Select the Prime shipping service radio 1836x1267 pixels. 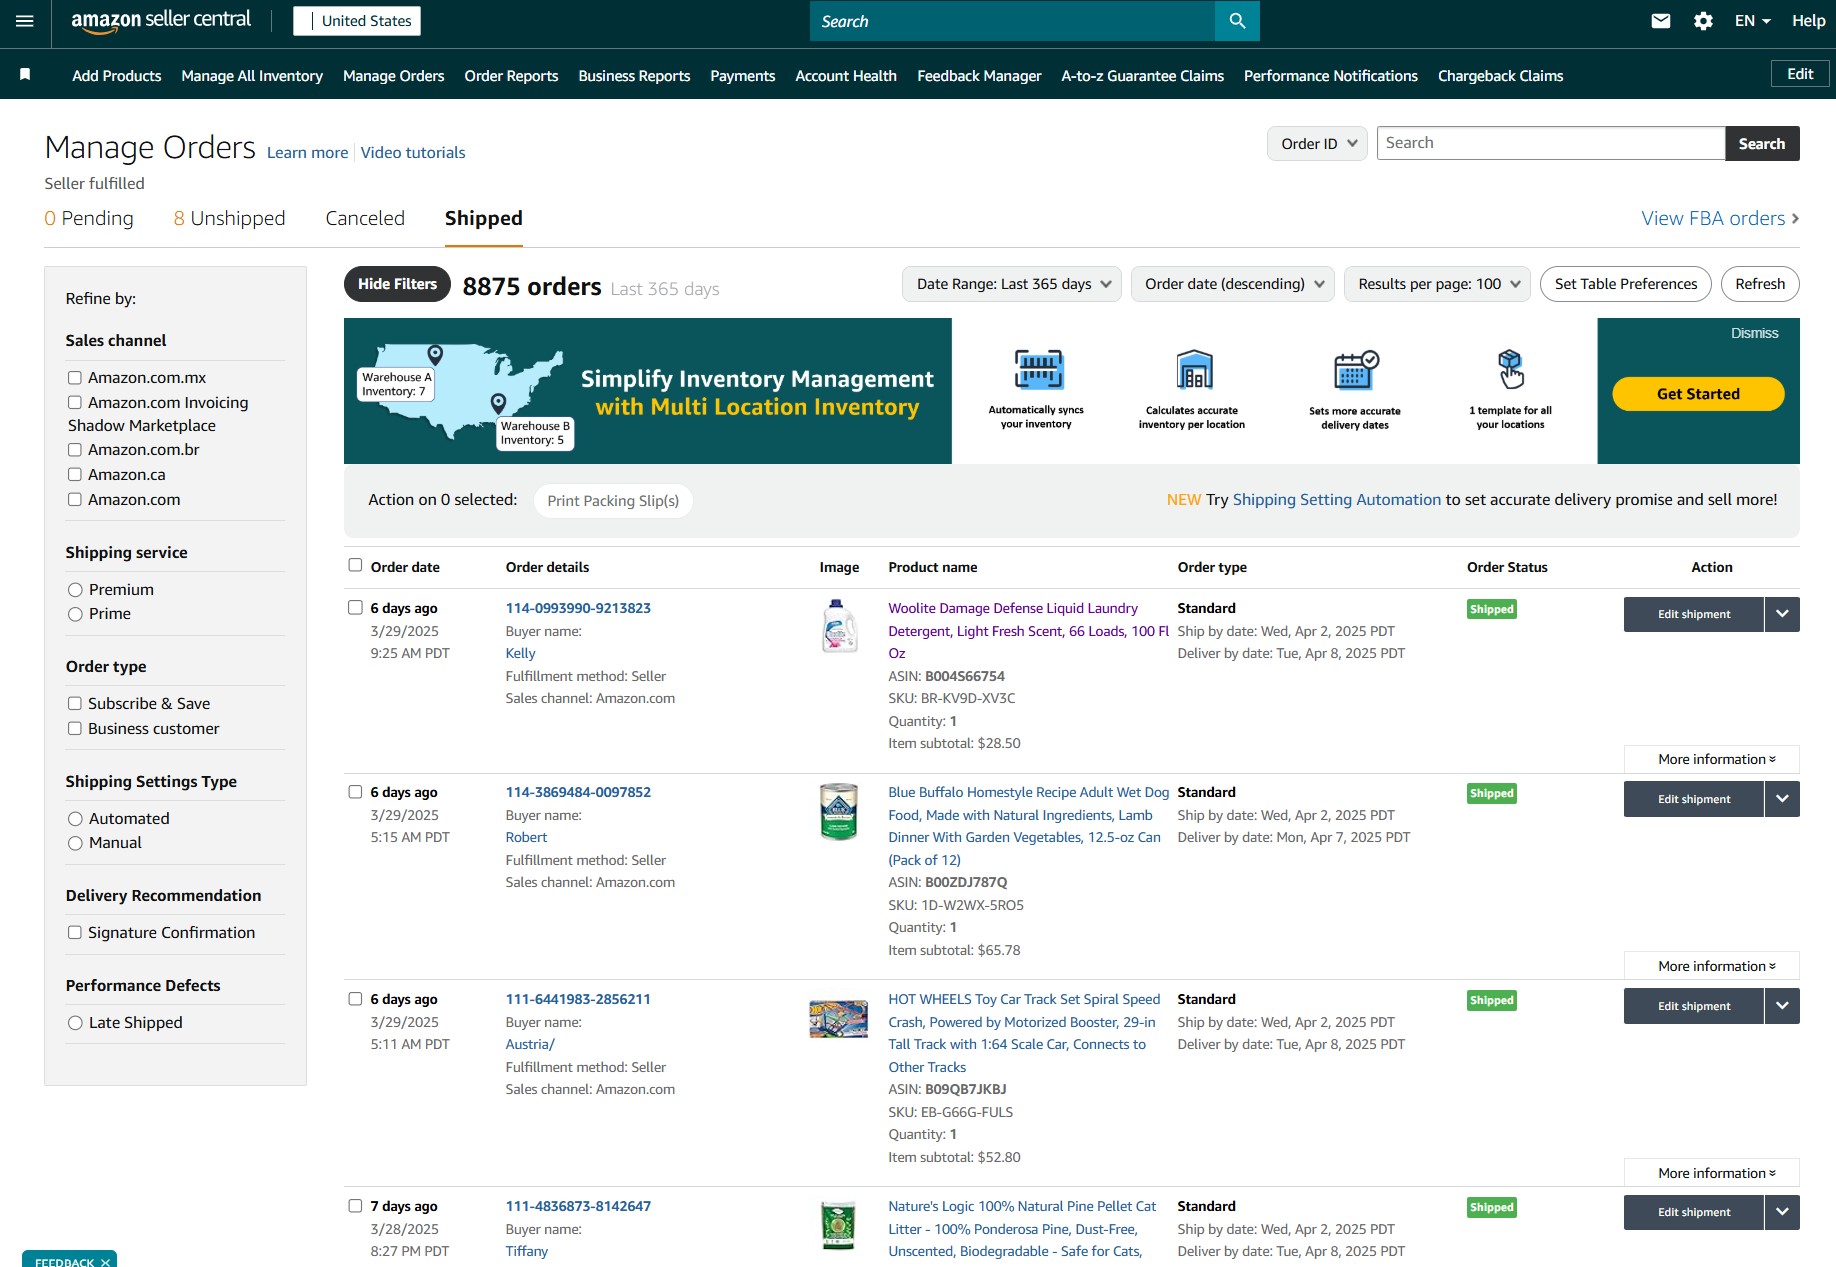click(75, 614)
